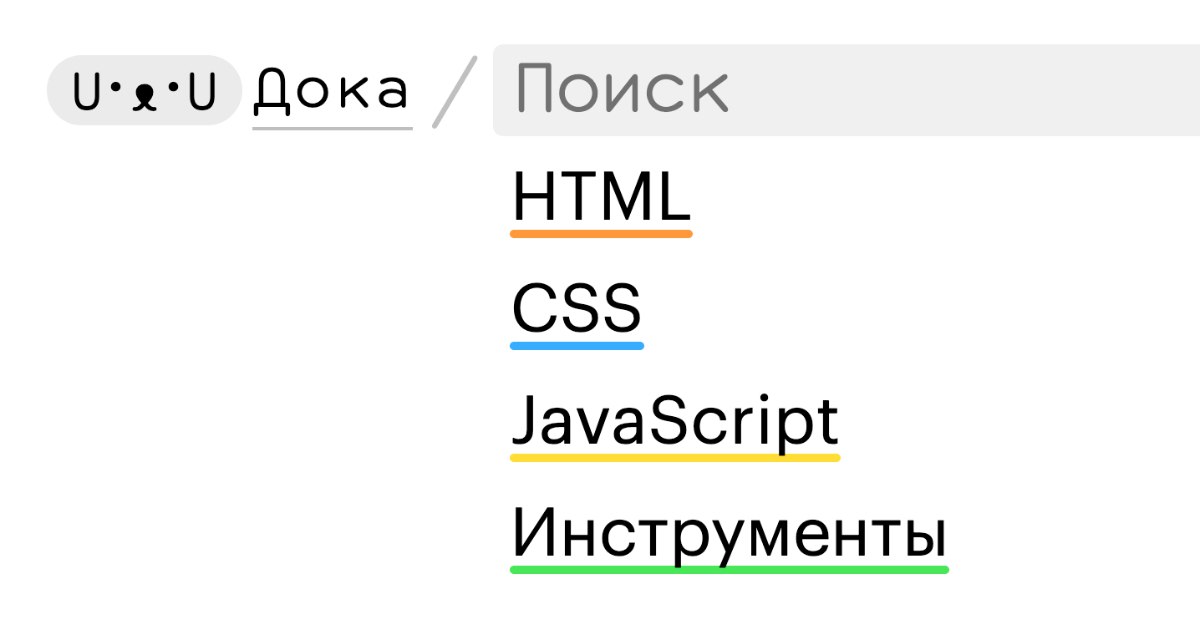Open the Дока home link
This screenshot has width=1200, height=630.
coord(331,91)
